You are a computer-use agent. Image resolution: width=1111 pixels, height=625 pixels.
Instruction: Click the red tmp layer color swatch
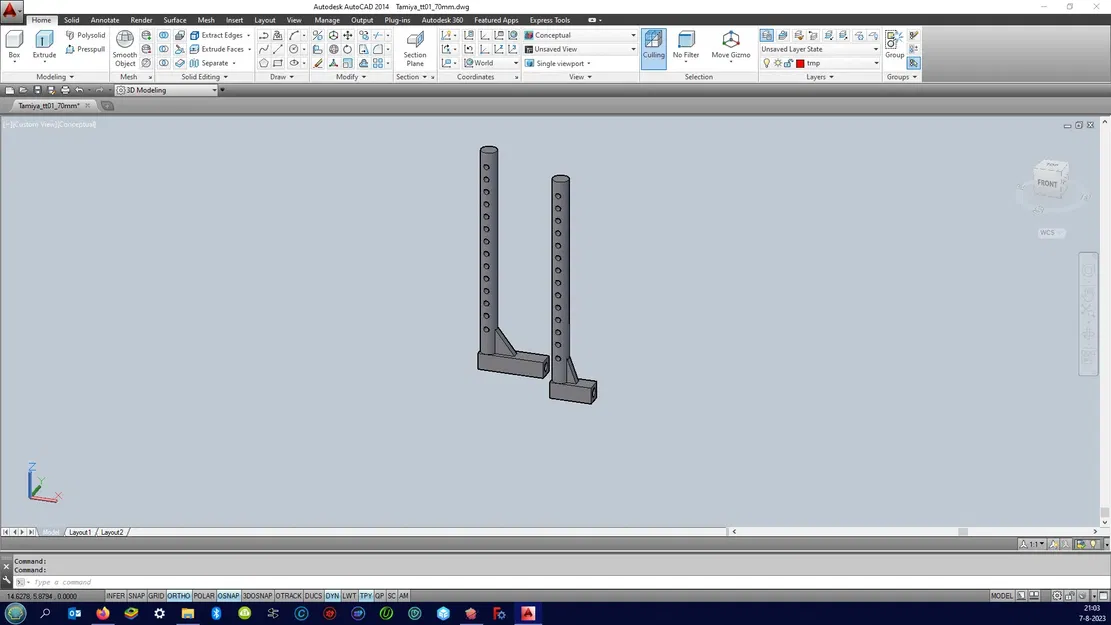tap(800, 63)
